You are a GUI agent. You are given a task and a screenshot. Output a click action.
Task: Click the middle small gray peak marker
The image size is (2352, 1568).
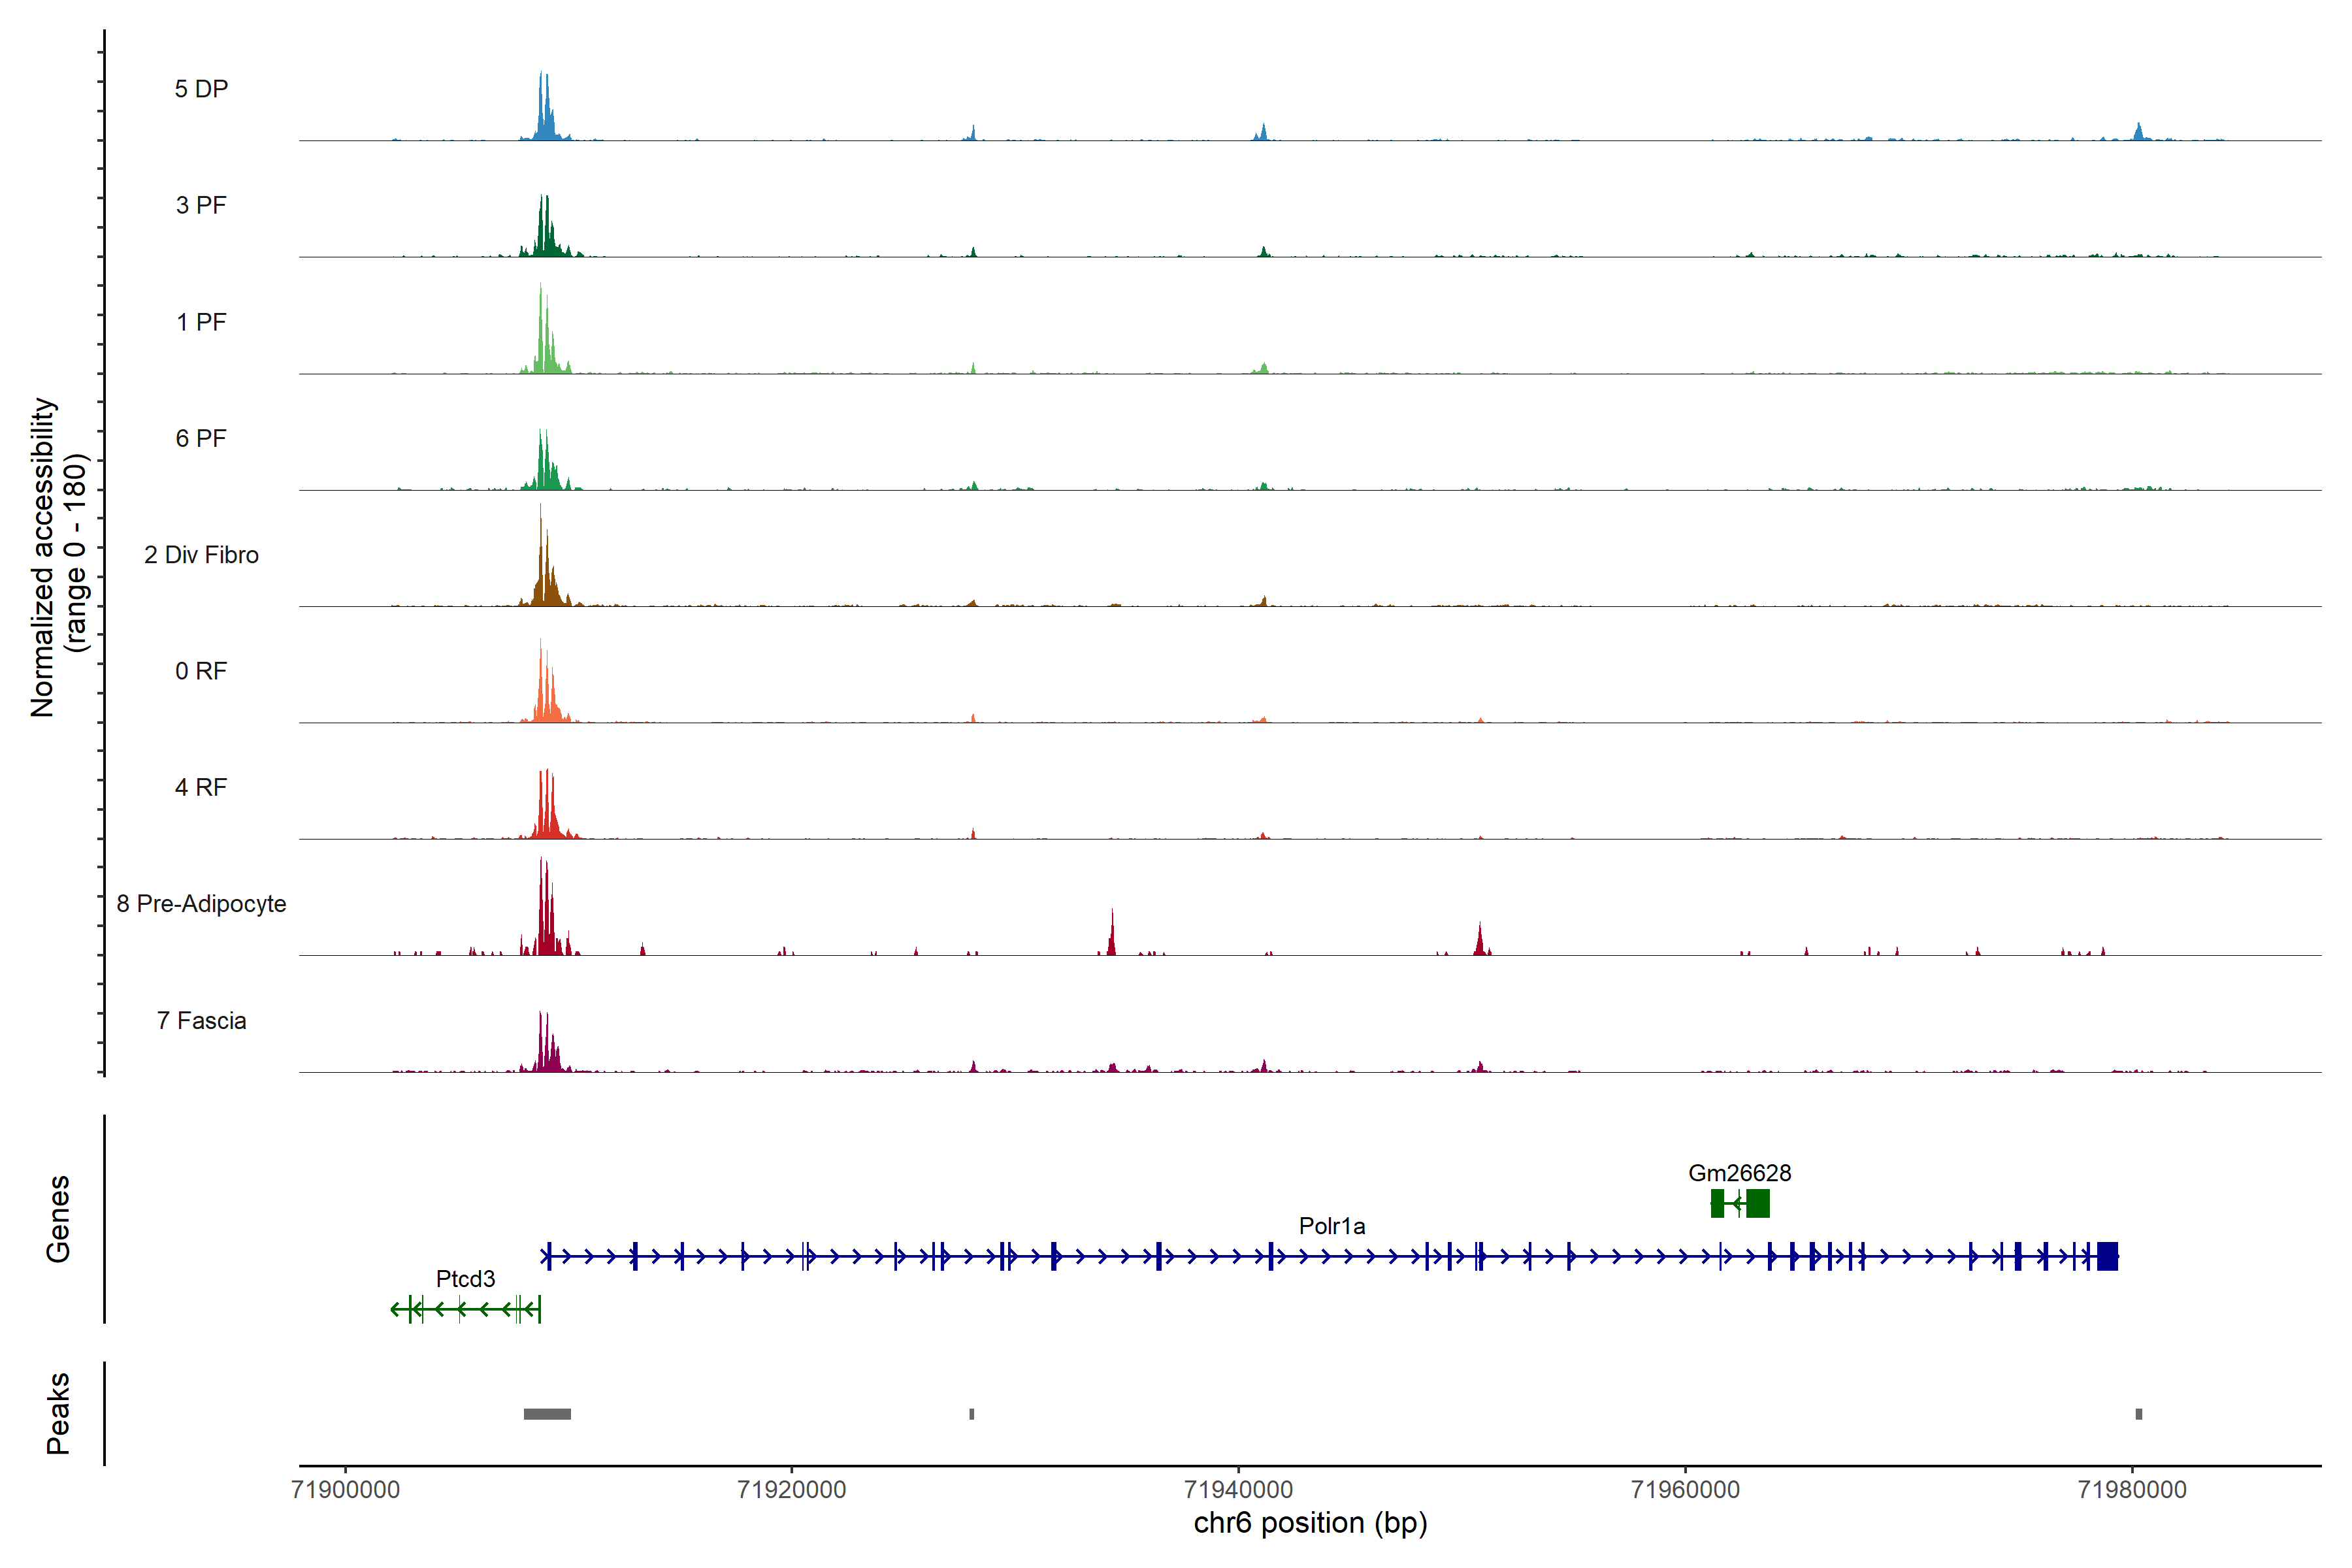971,1413
